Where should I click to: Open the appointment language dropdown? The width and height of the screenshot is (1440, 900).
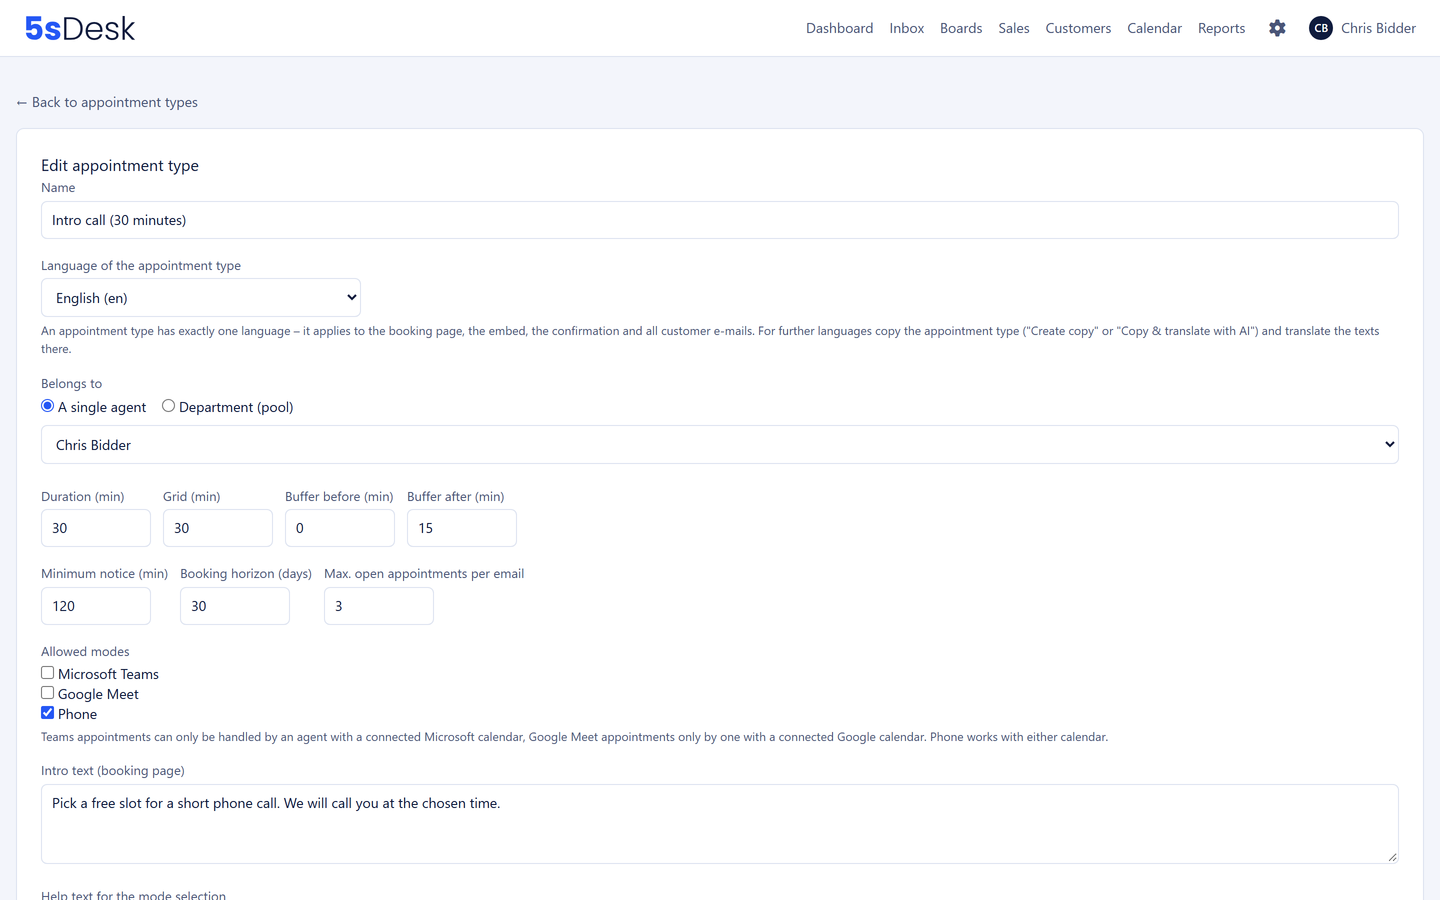click(x=201, y=298)
